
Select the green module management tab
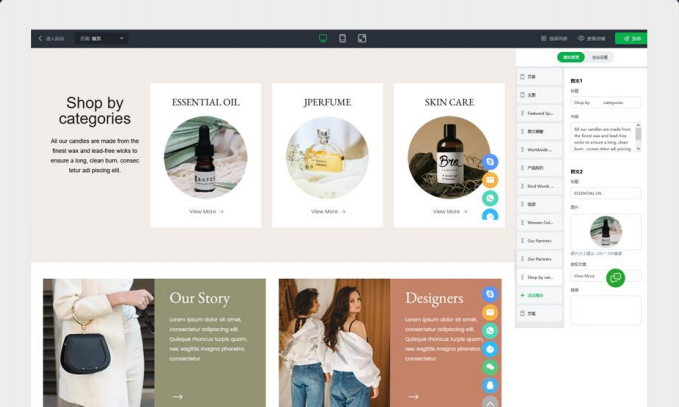(x=571, y=58)
